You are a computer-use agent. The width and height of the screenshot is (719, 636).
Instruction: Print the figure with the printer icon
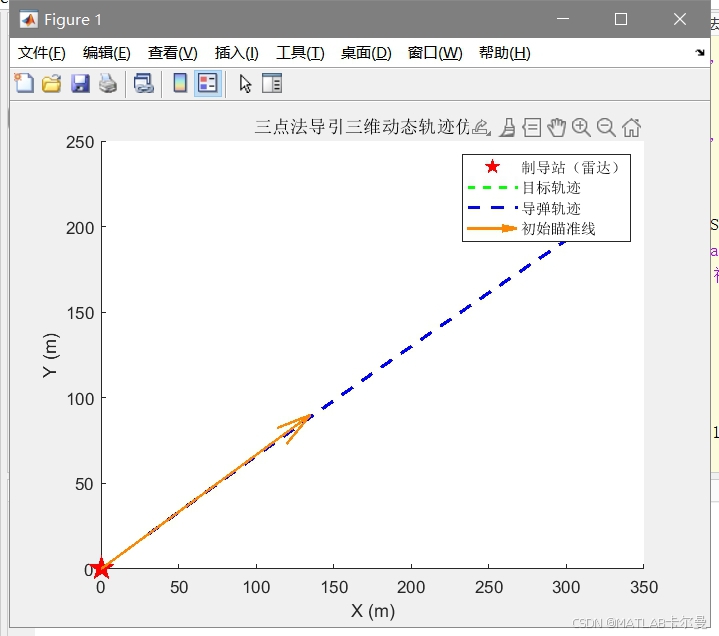[108, 83]
